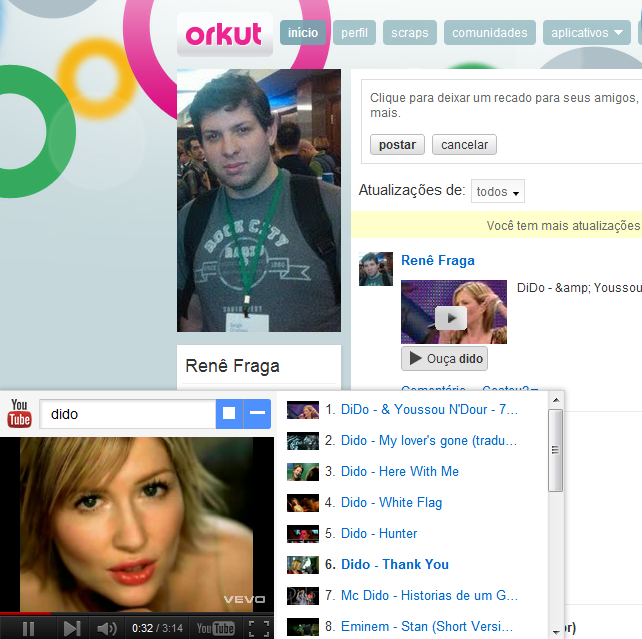Click the 'Você tem mais atualizações' banner
The width and height of the screenshot is (642, 639).
496,225
